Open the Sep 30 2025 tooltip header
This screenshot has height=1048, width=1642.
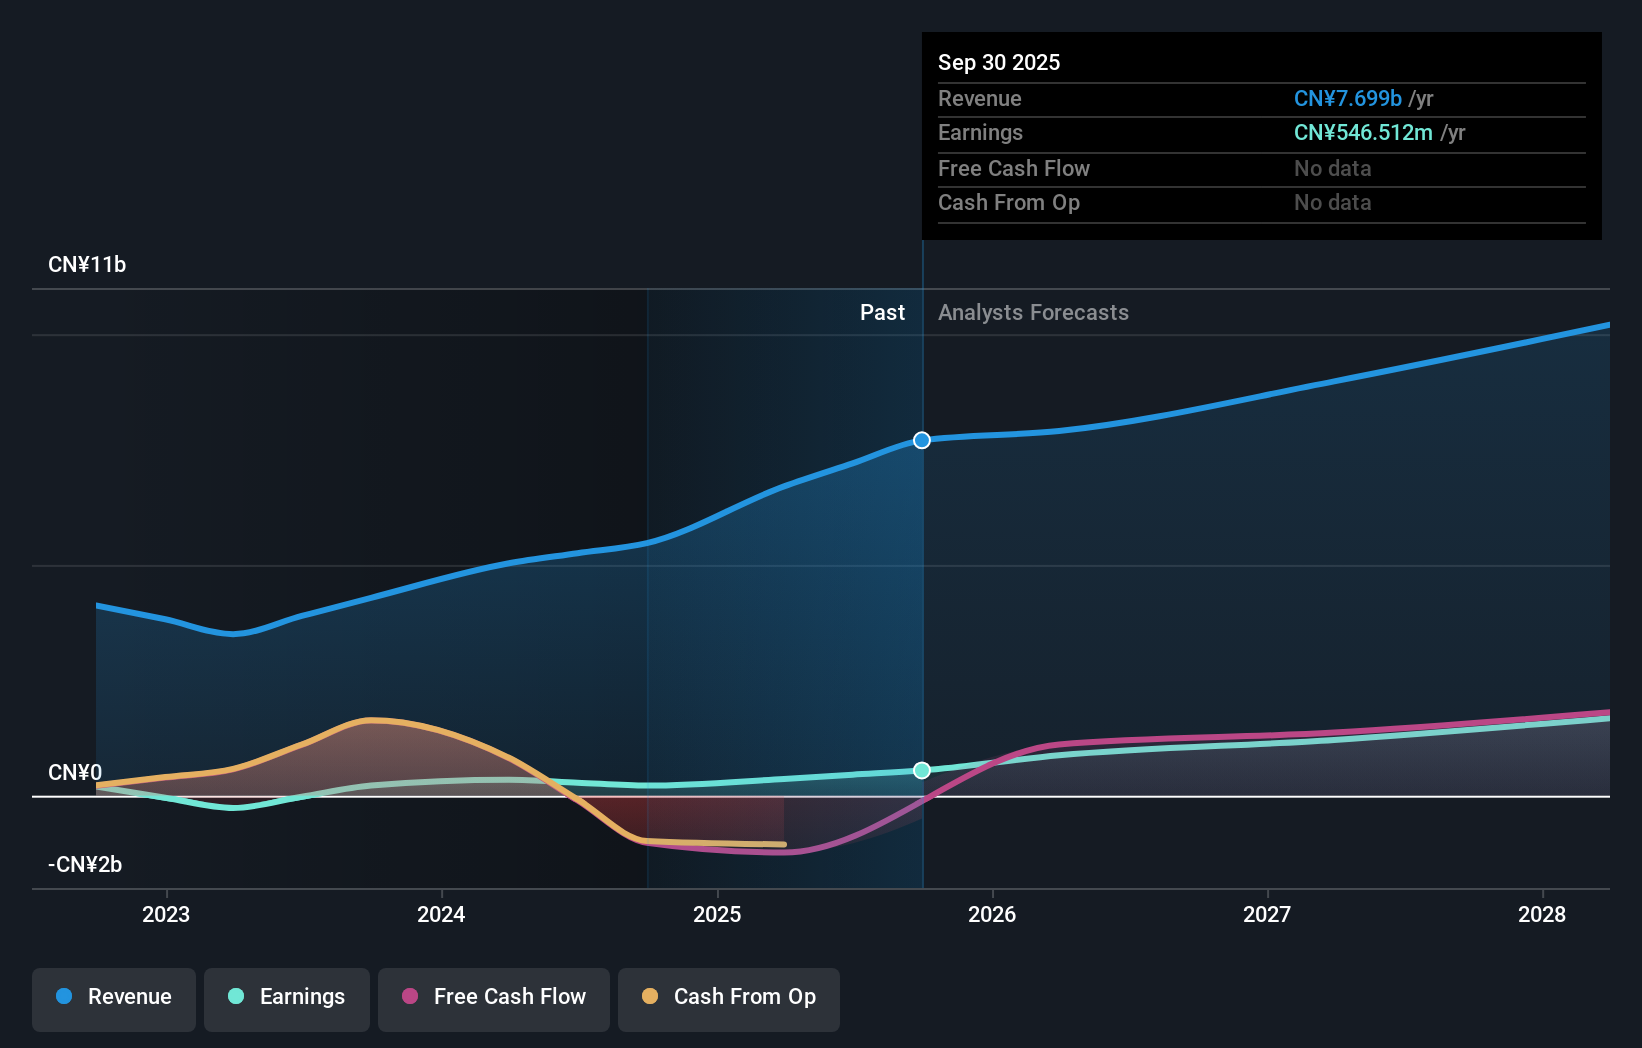point(999,62)
